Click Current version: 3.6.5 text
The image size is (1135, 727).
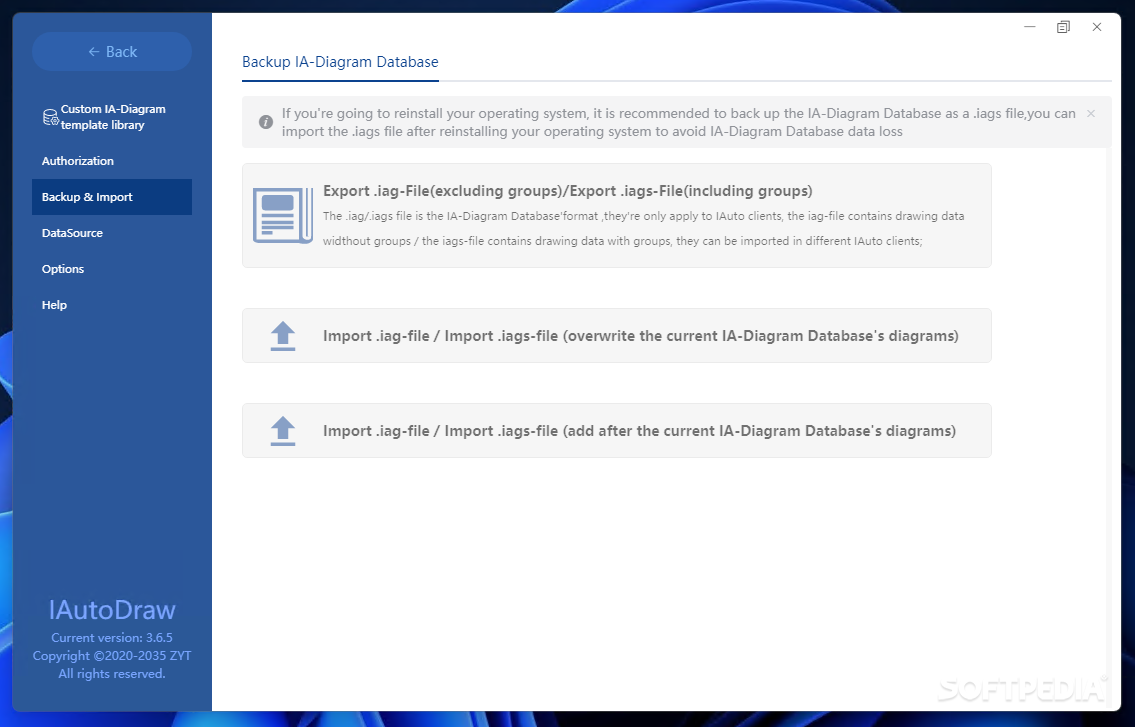click(x=112, y=638)
